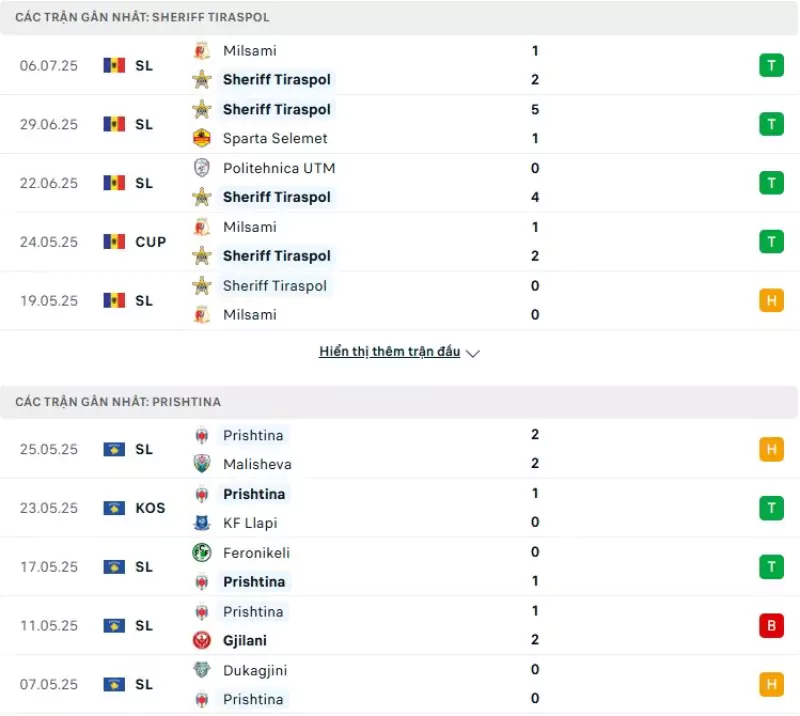Click red B result badge for Gjilani match
Image resolution: width=800 pixels, height=716 pixels.
coord(771,625)
